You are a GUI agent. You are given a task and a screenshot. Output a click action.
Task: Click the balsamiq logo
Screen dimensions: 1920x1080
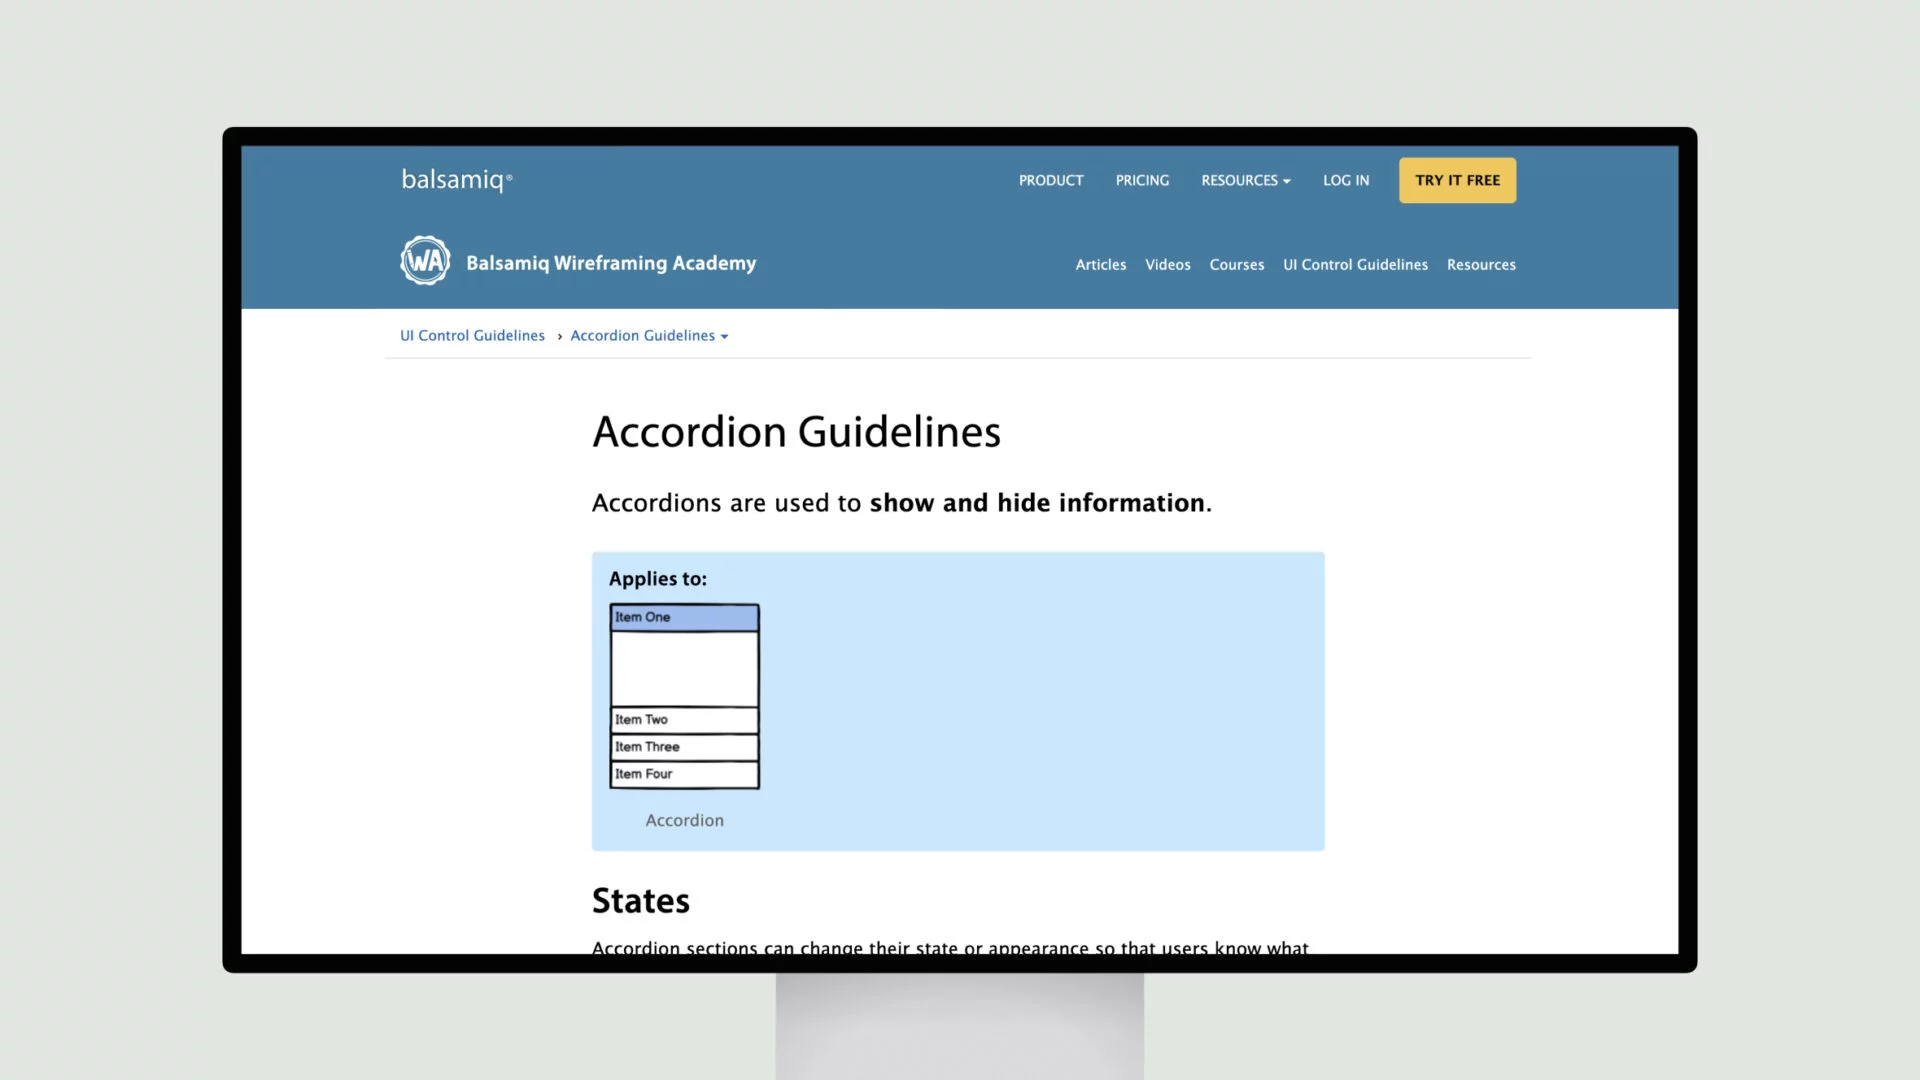[x=457, y=180]
